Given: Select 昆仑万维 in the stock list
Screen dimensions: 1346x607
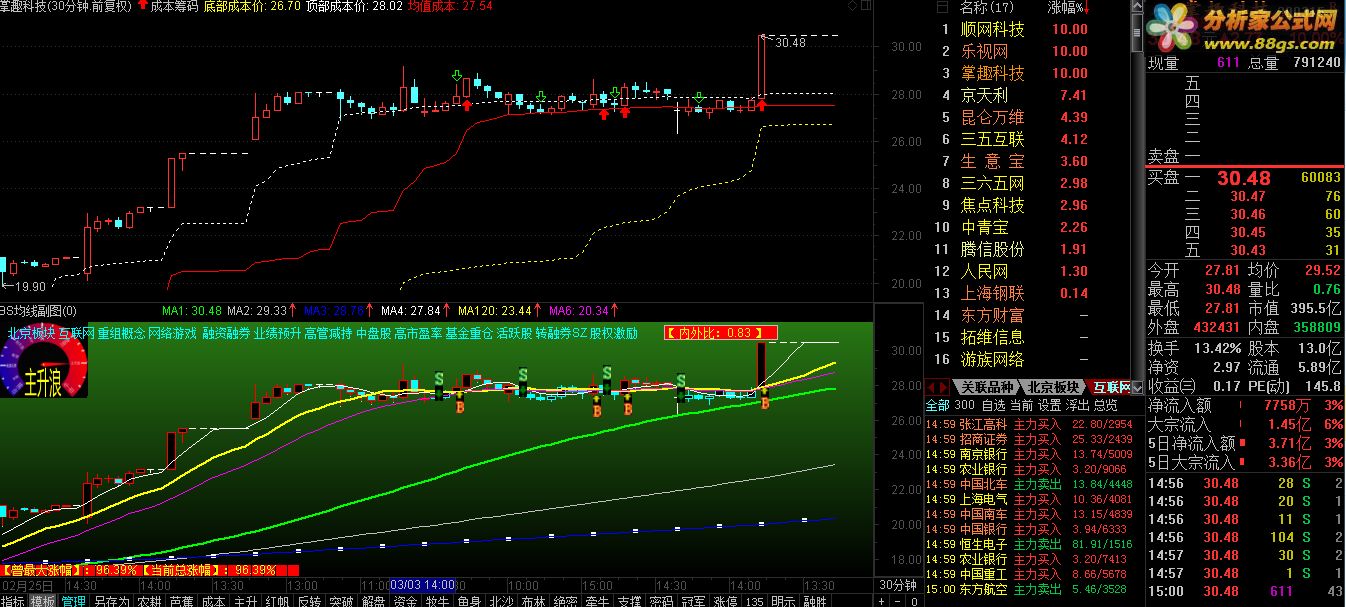Looking at the screenshot, I should click(993, 117).
